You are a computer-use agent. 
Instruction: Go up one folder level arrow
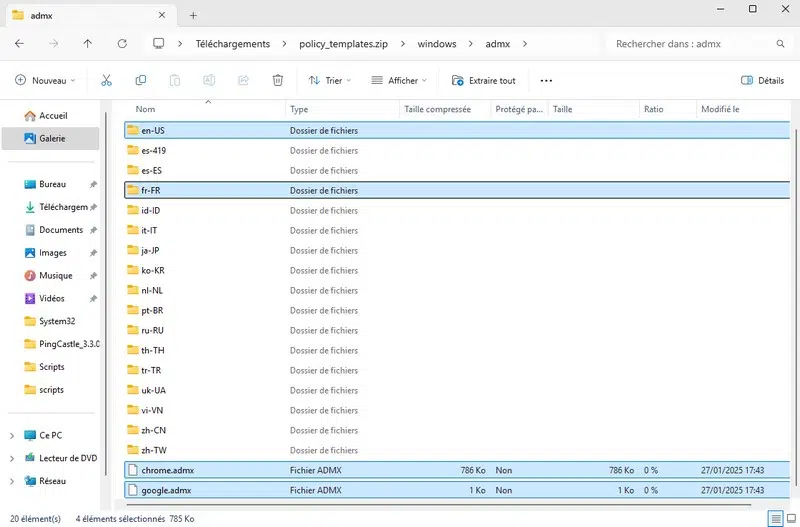click(x=88, y=44)
